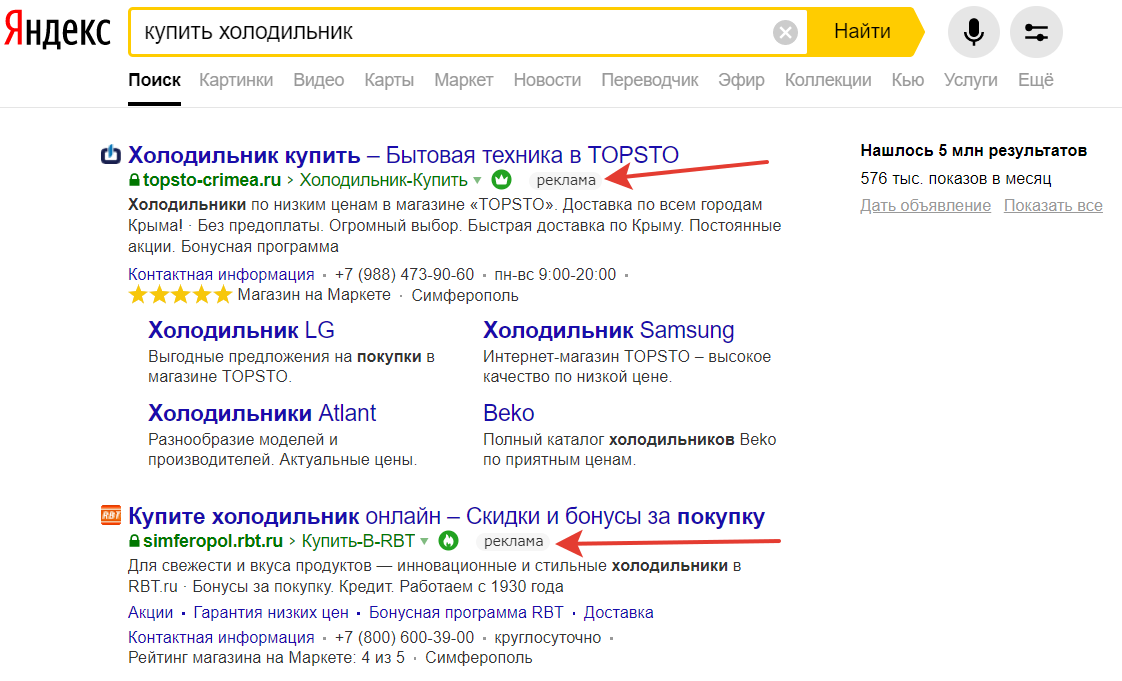Click 576 тыс. показов в месяц text
Screen dimensions: 1122x681
956,178
